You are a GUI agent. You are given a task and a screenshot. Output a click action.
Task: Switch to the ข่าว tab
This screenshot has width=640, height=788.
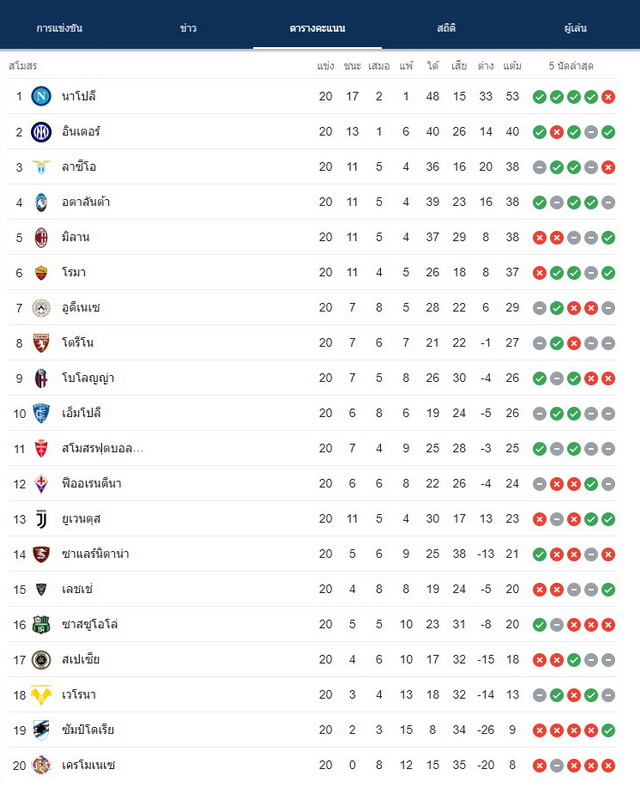(x=188, y=28)
